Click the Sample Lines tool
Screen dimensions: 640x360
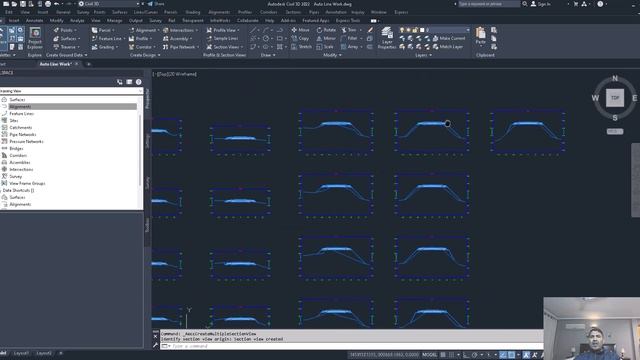point(222,38)
